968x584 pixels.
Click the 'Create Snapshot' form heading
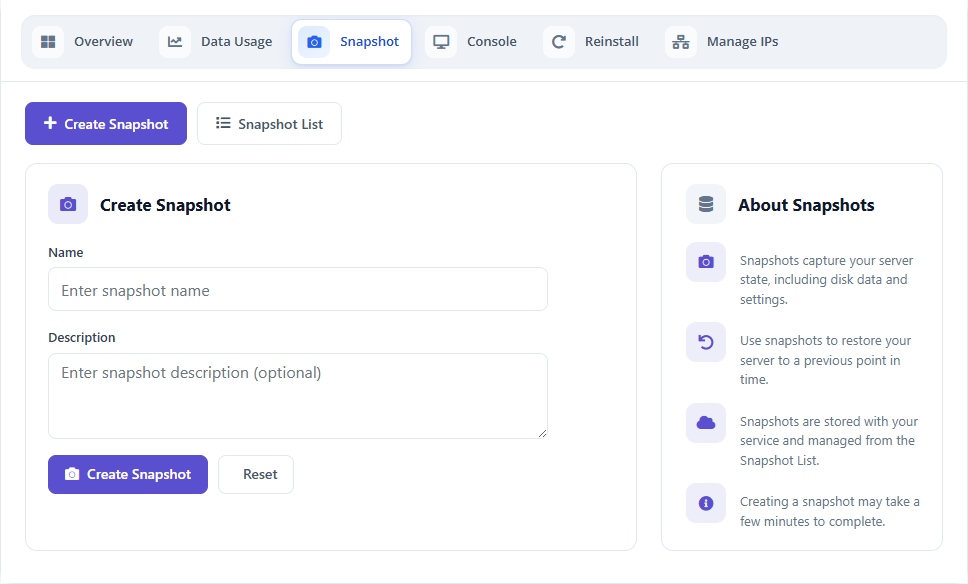165,205
